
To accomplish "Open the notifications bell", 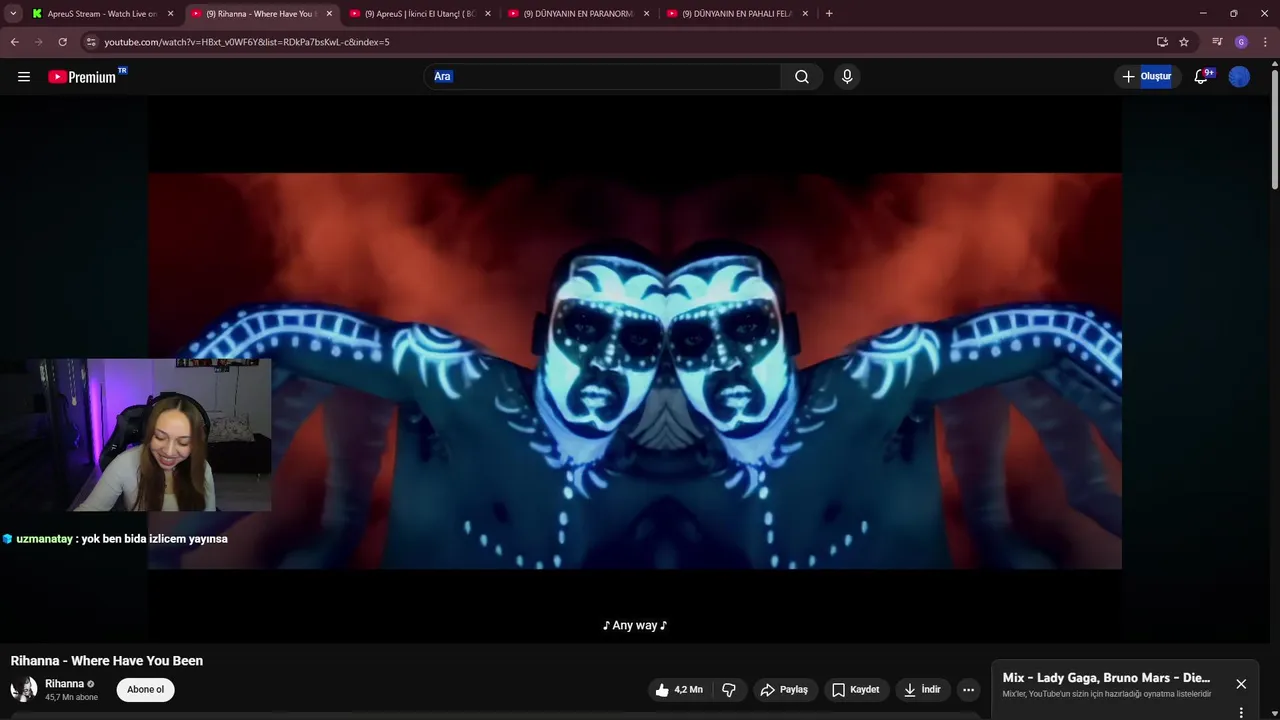I will [1202, 77].
